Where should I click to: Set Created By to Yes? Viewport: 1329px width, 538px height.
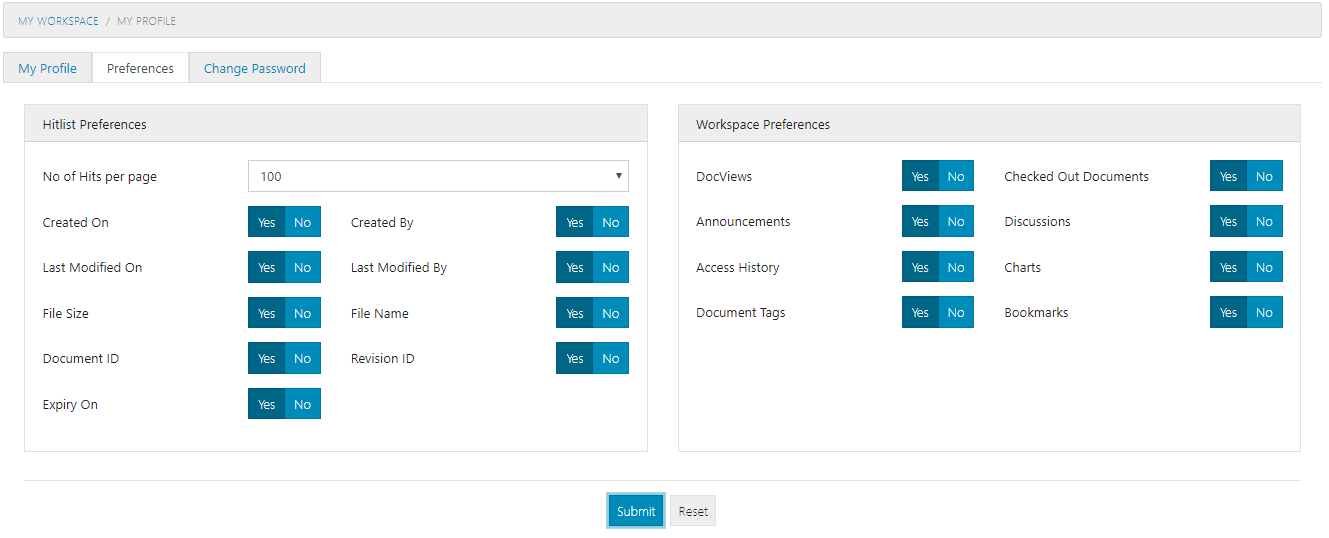click(574, 222)
